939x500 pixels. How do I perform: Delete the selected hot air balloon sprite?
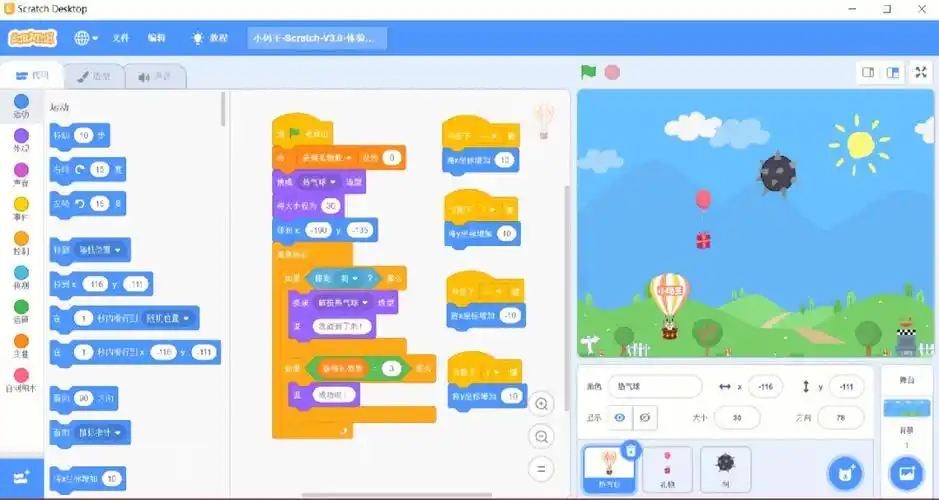click(x=630, y=451)
